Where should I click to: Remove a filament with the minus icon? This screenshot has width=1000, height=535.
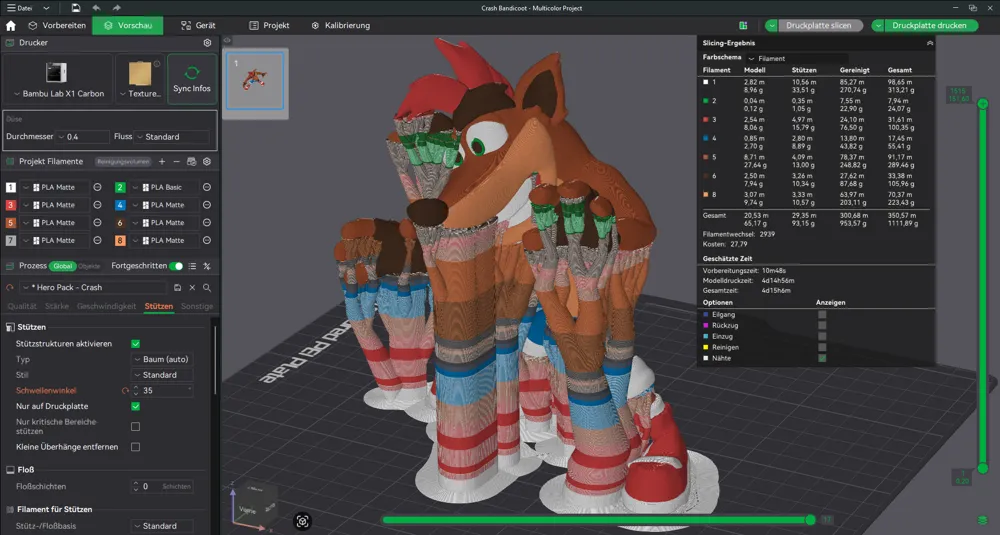pyautogui.click(x=177, y=162)
